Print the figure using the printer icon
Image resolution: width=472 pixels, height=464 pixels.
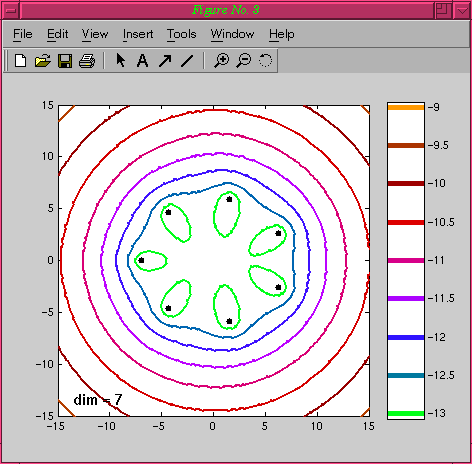87,61
